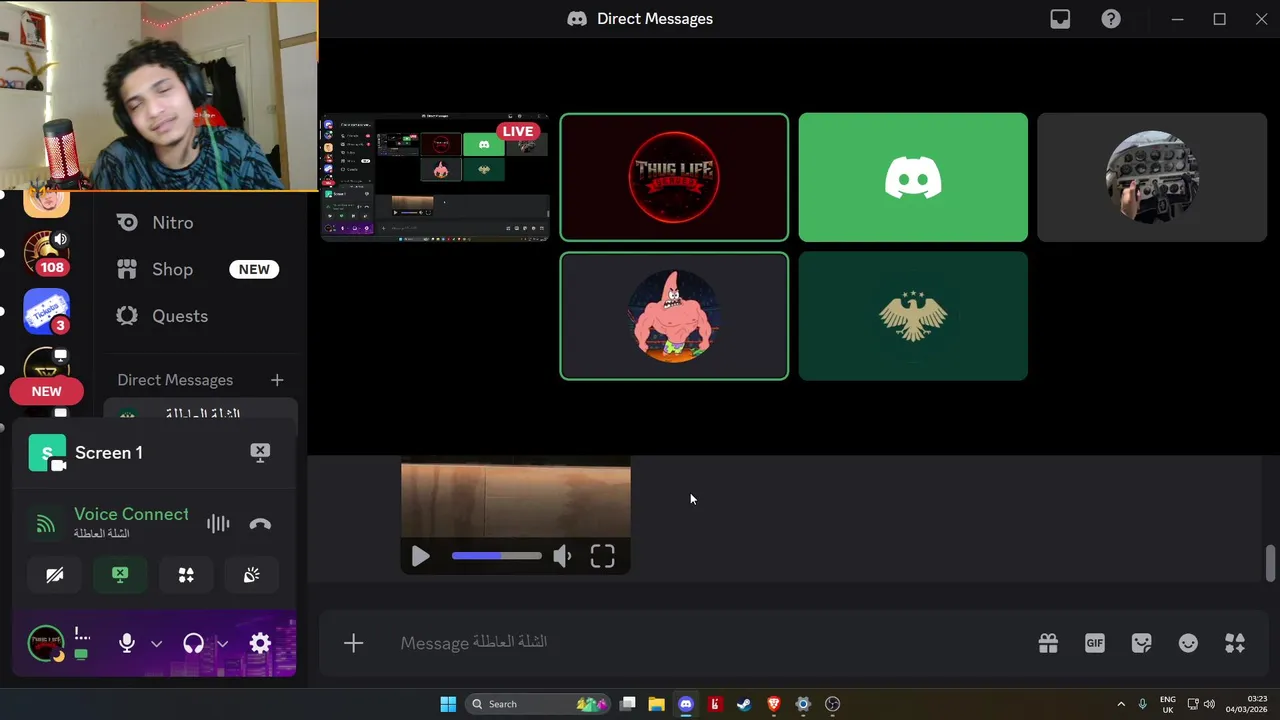The width and height of the screenshot is (1280, 720).
Task: Open File Explorer from the taskbar
Action: click(x=656, y=704)
